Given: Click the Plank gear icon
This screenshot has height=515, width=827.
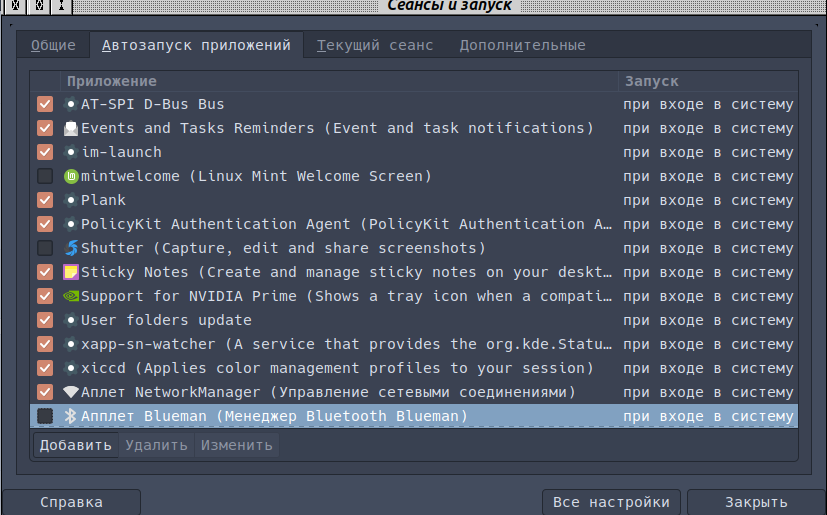Looking at the screenshot, I should coord(71,200).
